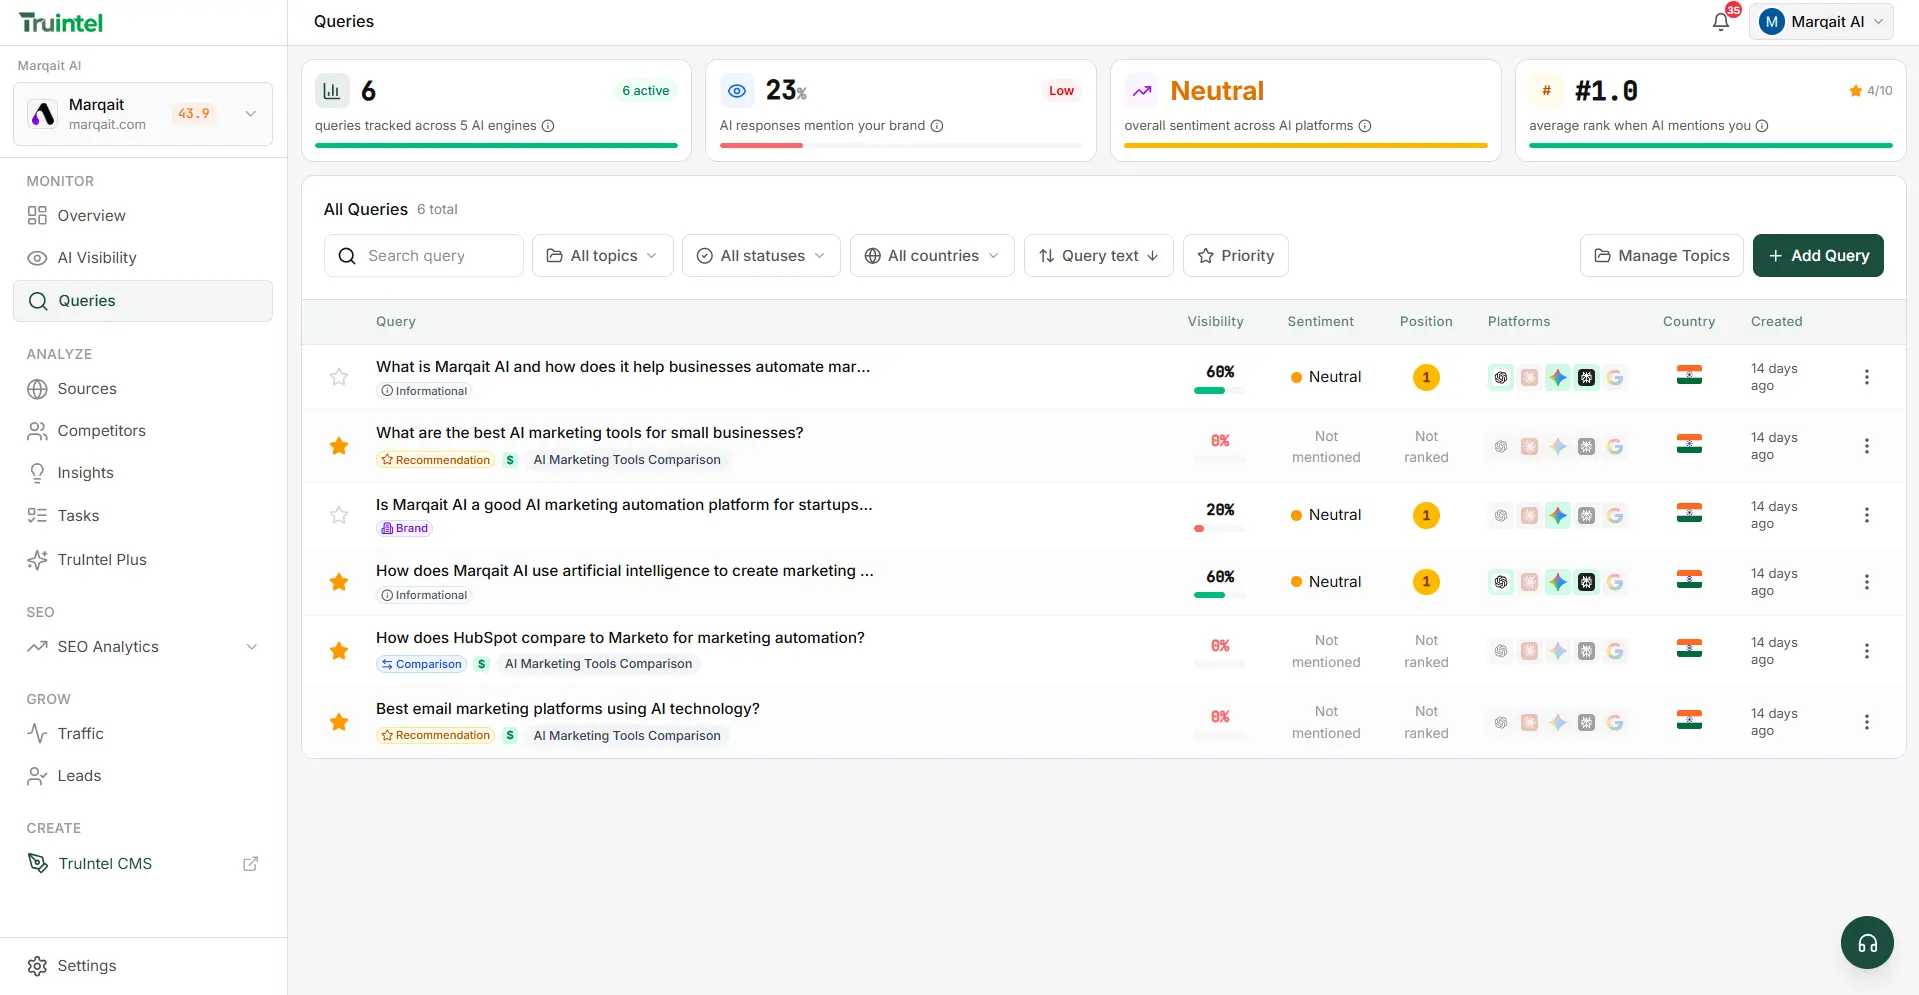Open three-dot menu for Best email marketing query

tap(1866, 722)
